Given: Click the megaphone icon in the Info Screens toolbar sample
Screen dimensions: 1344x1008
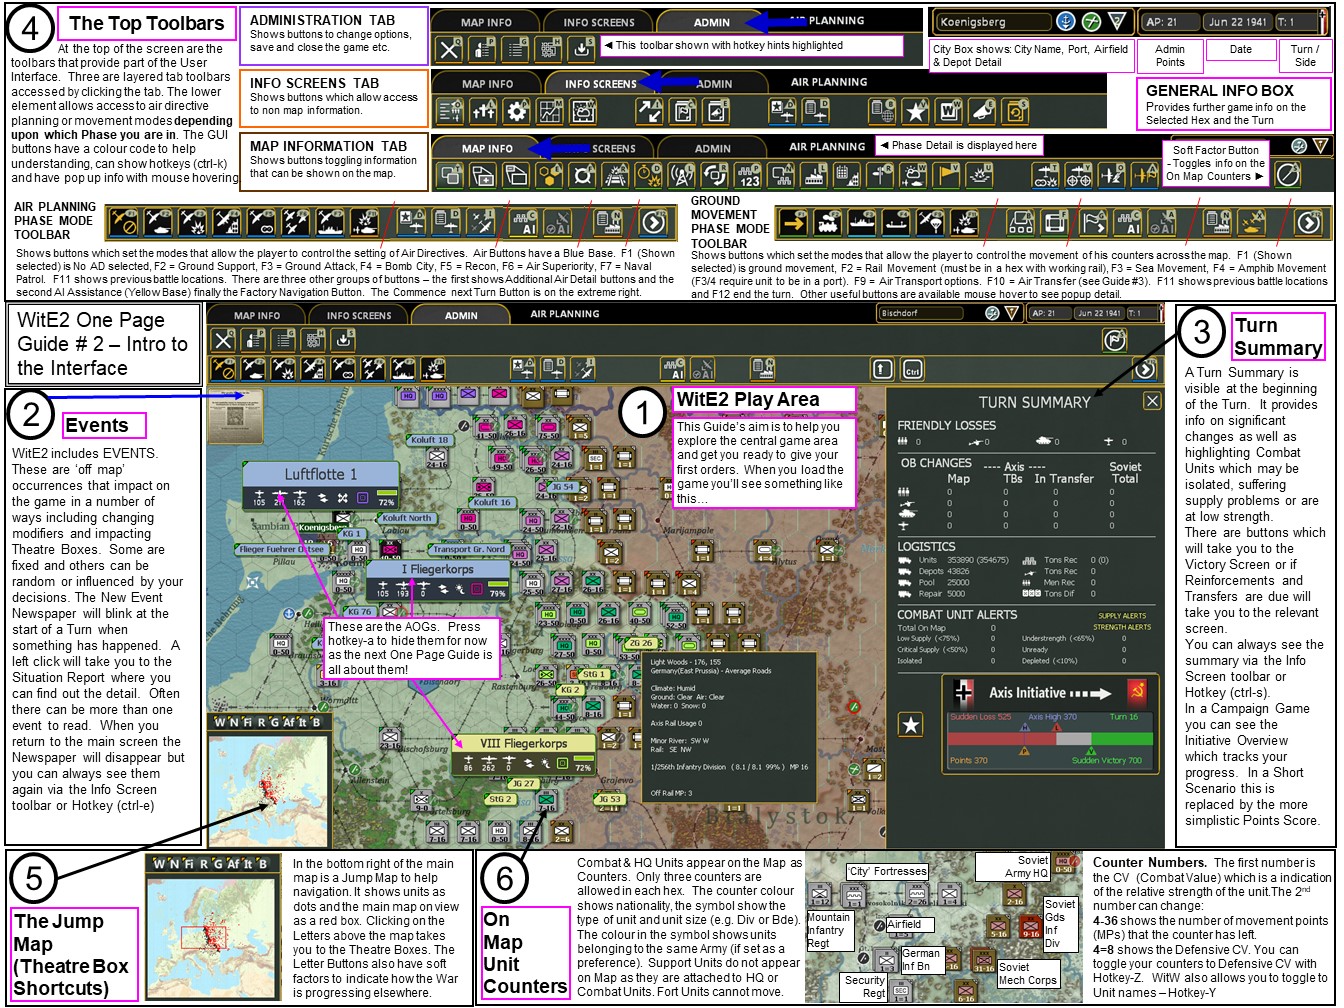Looking at the screenshot, I should click(982, 111).
